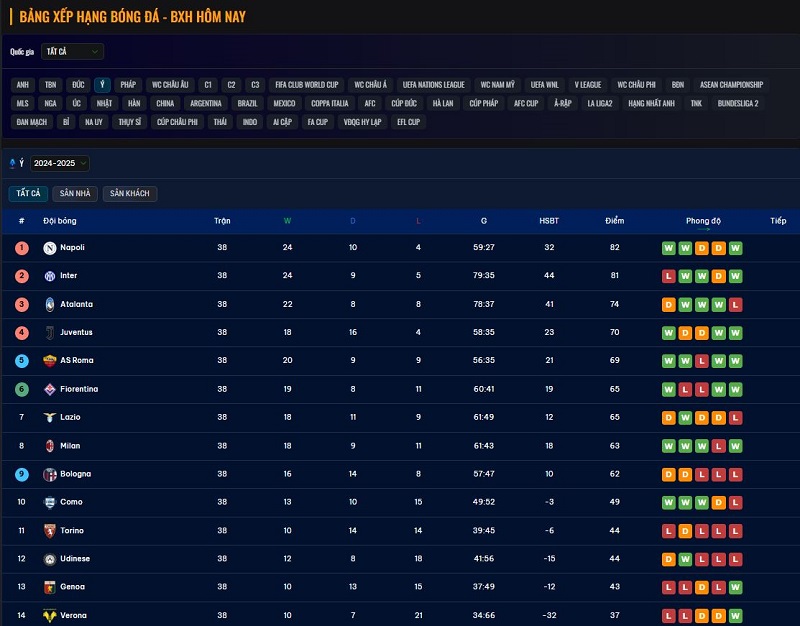Click the Phong độ column header
This screenshot has height=626, width=800.
tap(703, 221)
